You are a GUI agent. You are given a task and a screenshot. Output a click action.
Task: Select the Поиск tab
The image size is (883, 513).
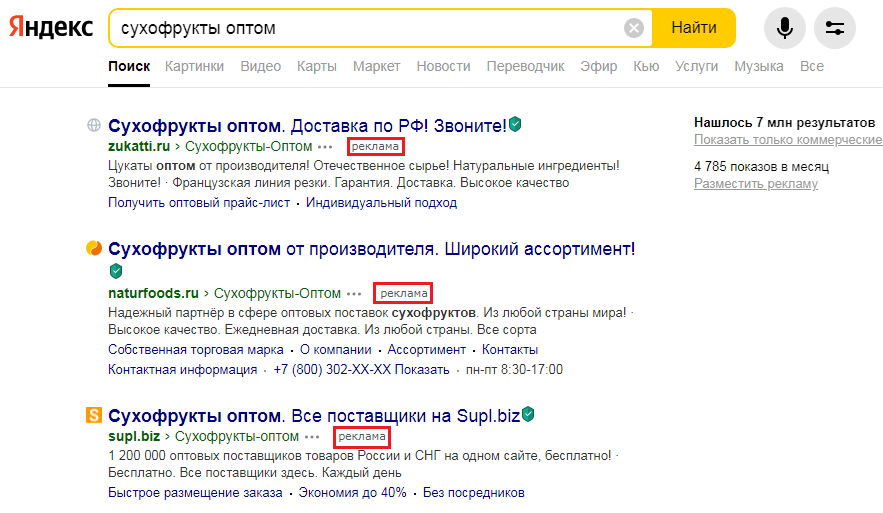pyautogui.click(x=129, y=66)
